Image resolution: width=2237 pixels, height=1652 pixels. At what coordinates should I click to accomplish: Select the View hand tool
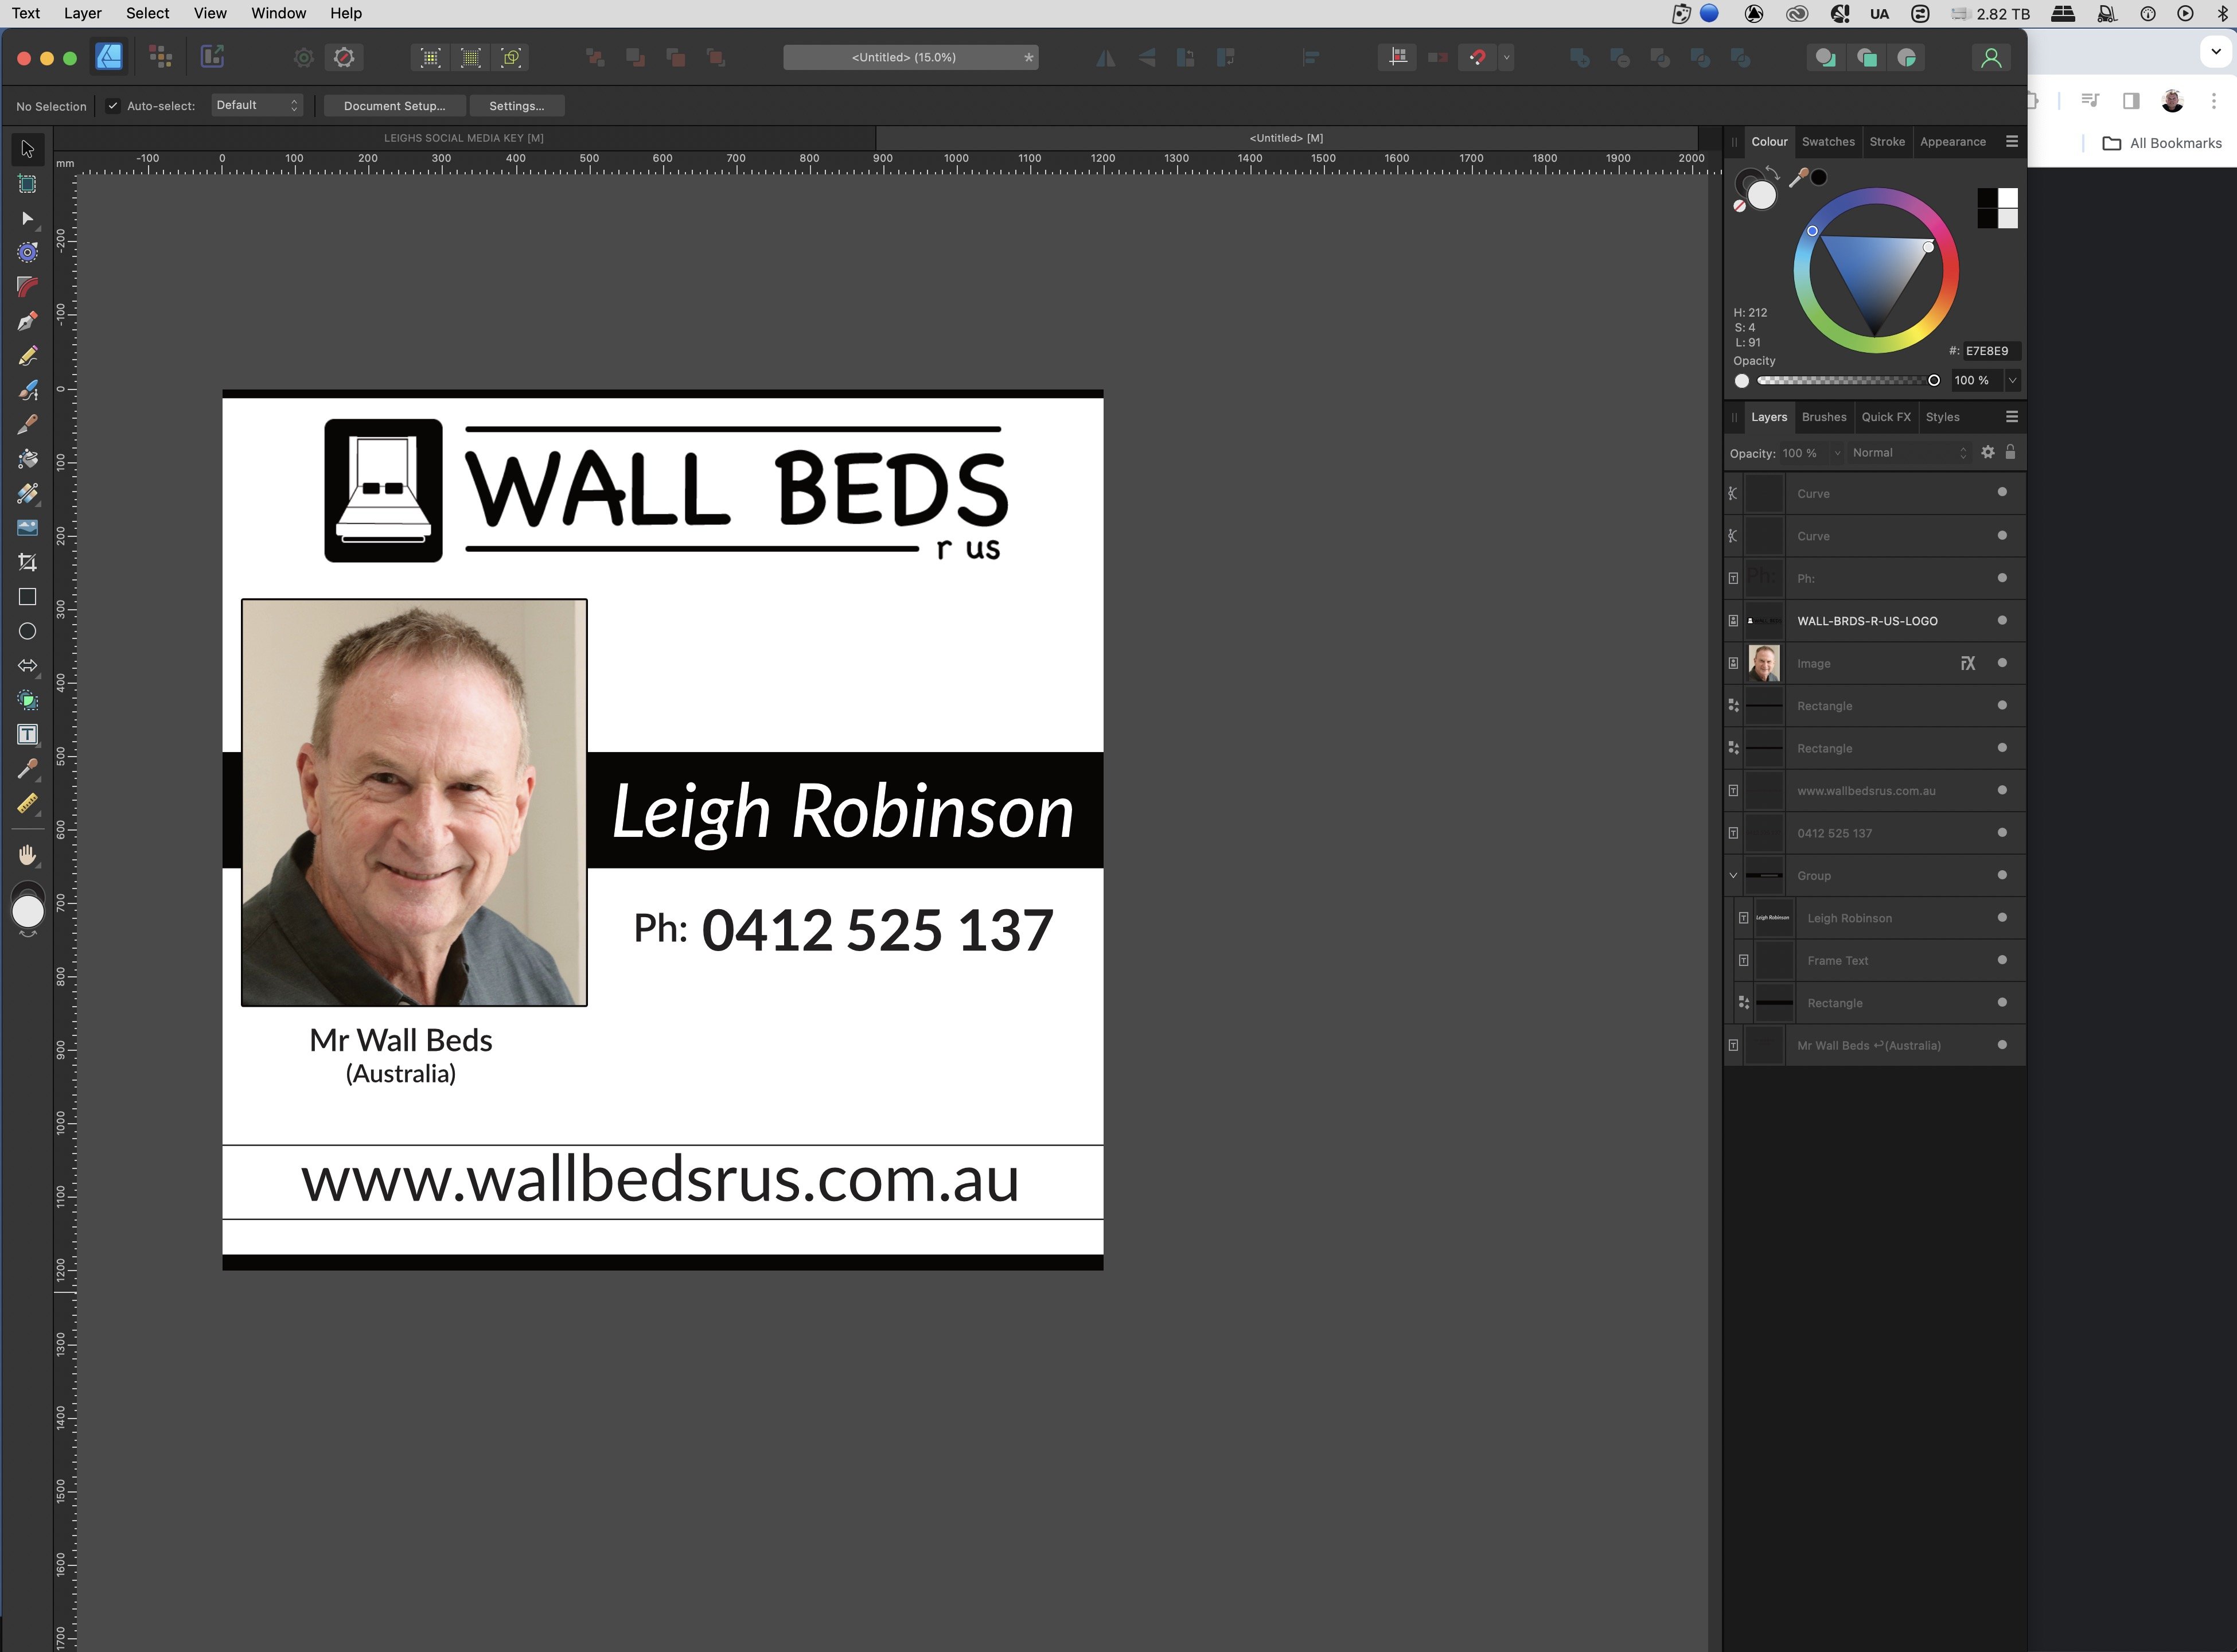point(27,855)
